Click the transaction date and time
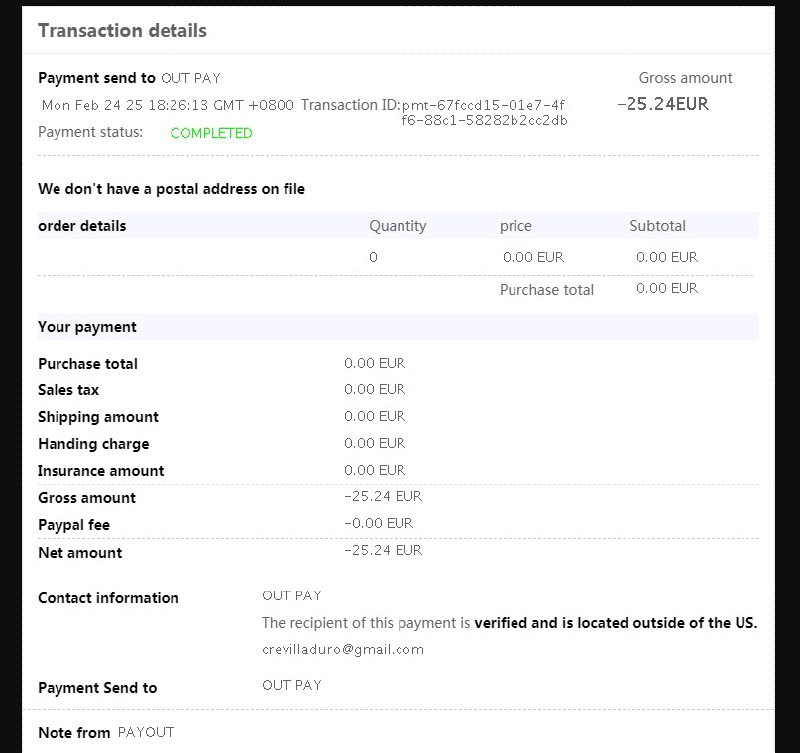The height and width of the screenshot is (753, 800). tap(167, 105)
